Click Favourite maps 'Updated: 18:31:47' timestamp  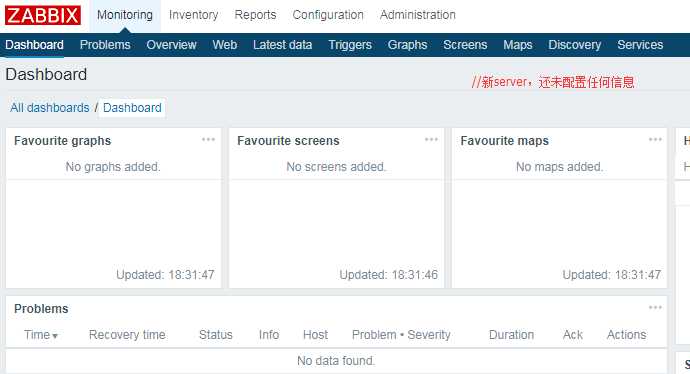point(612,275)
